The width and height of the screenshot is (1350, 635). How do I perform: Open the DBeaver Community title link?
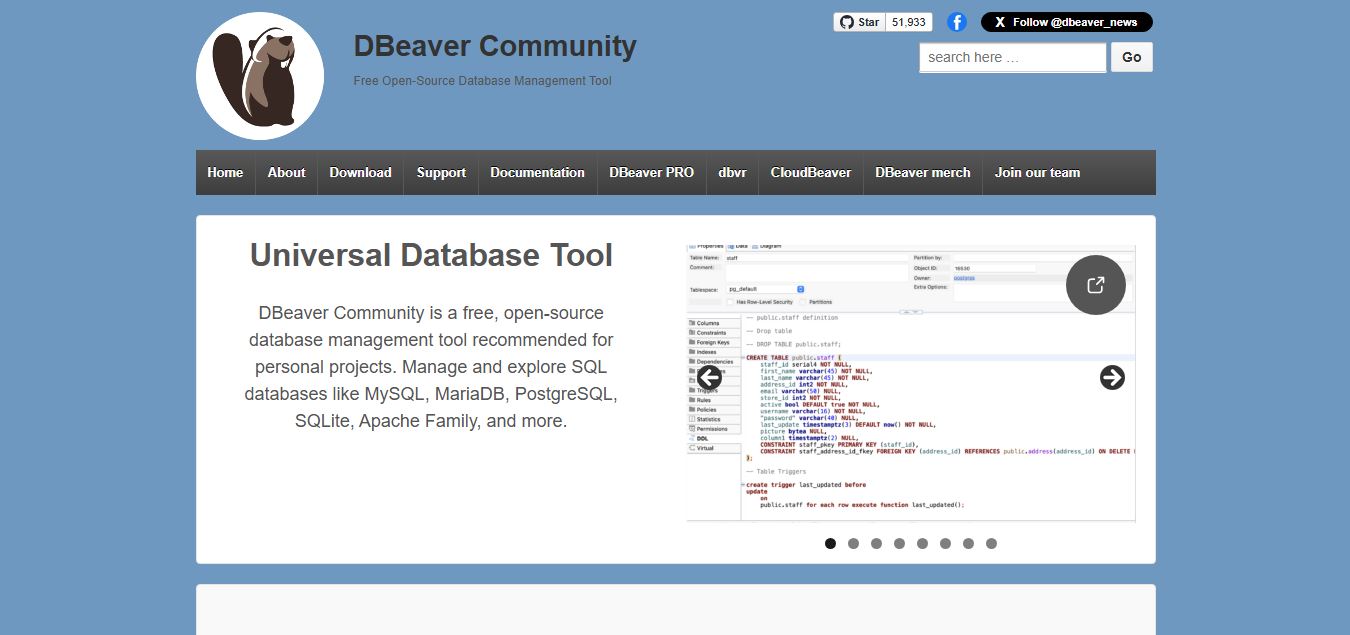click(x=495, y=46)
